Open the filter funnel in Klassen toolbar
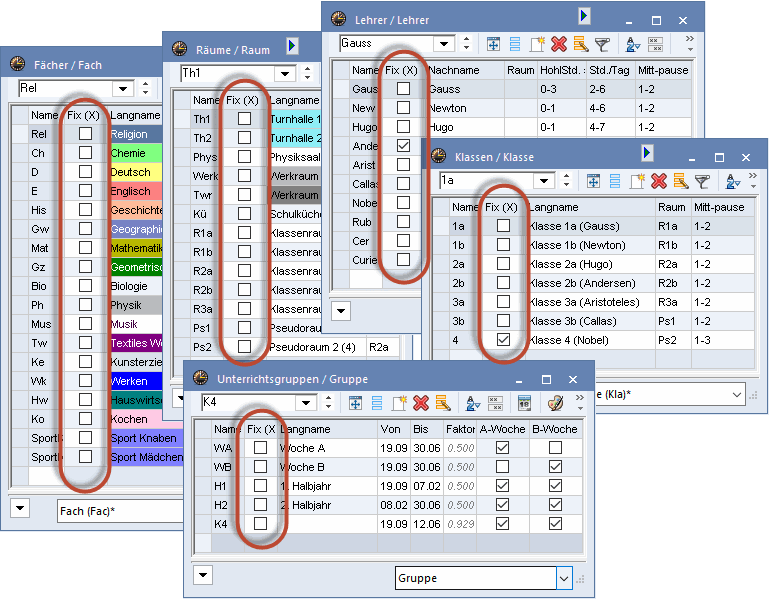 click(x=703, y=182)
